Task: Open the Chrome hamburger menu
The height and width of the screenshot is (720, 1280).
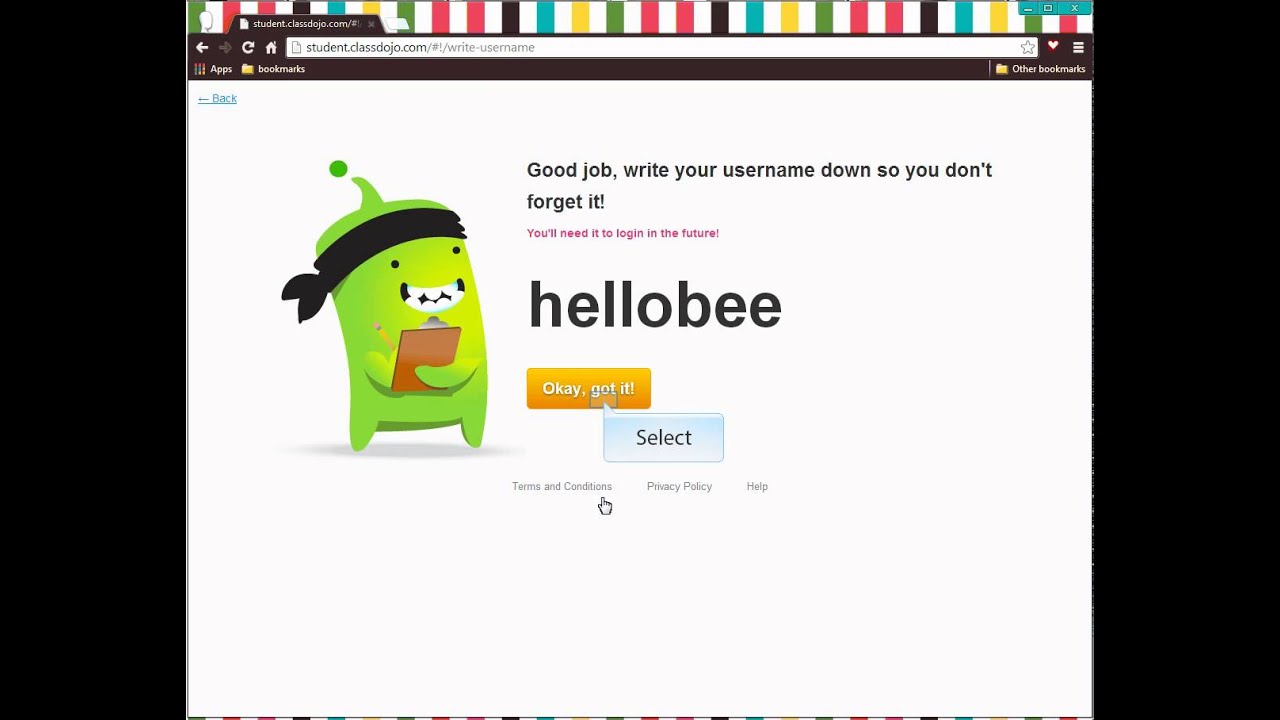Action: pyautogui.click(x=1078, y=47)
